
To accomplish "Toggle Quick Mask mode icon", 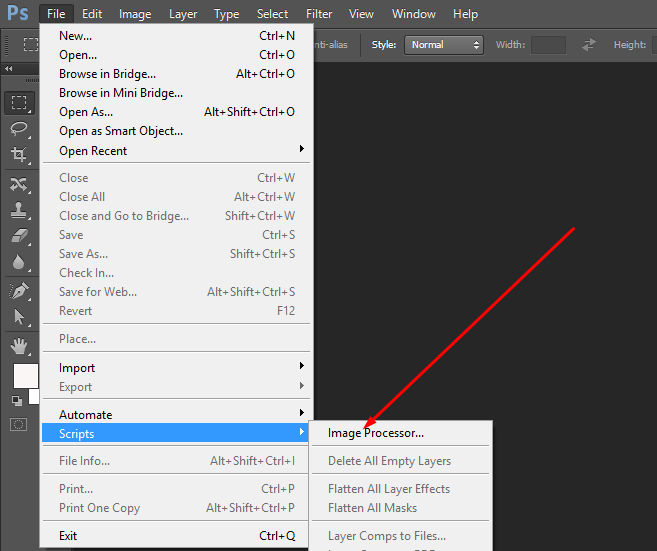I will [18, 424].
